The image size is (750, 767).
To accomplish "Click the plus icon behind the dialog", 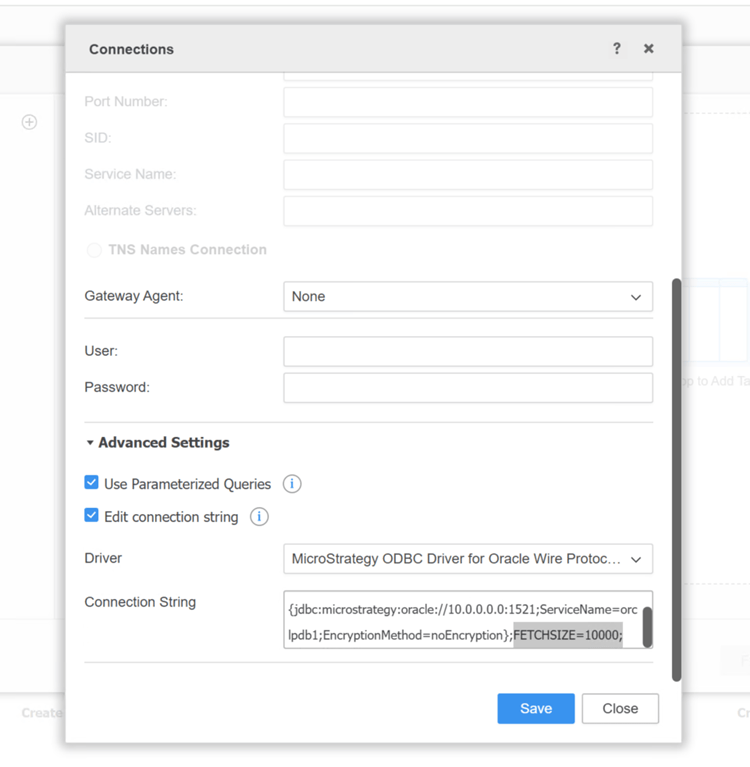I will pos(30,122).
